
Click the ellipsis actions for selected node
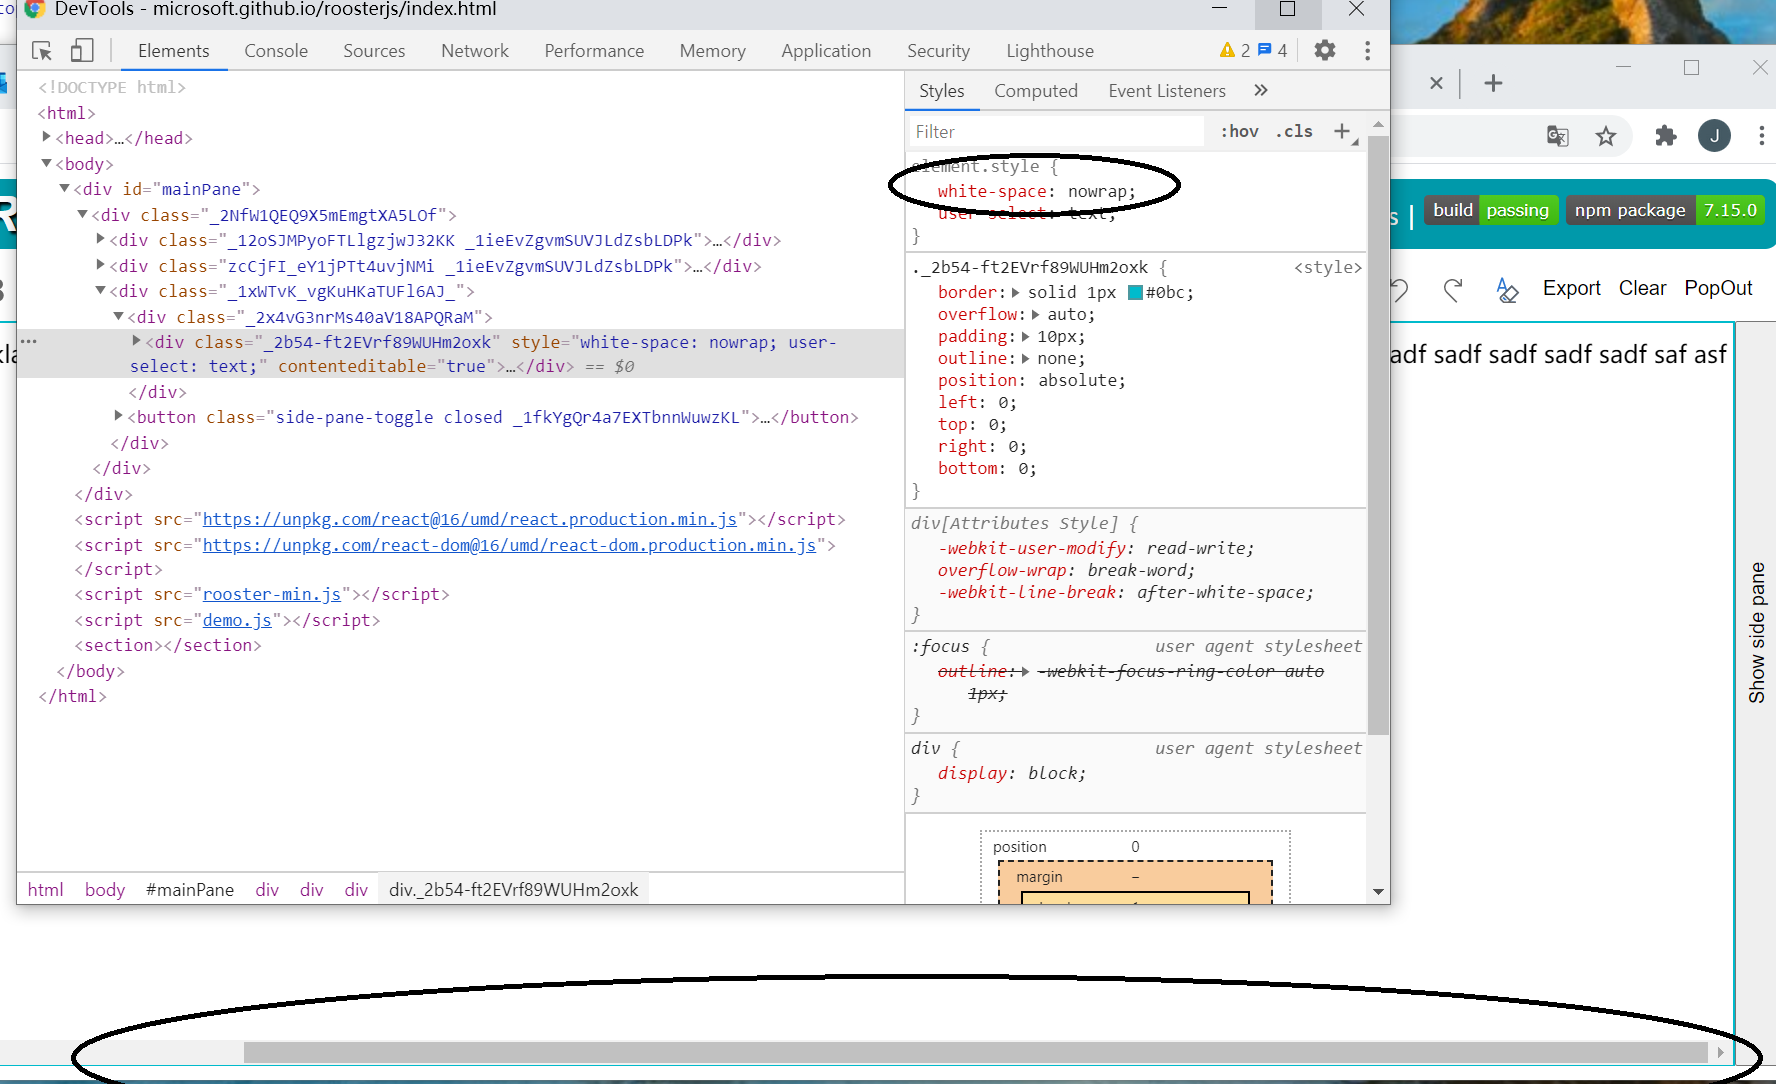pos(29,342)
